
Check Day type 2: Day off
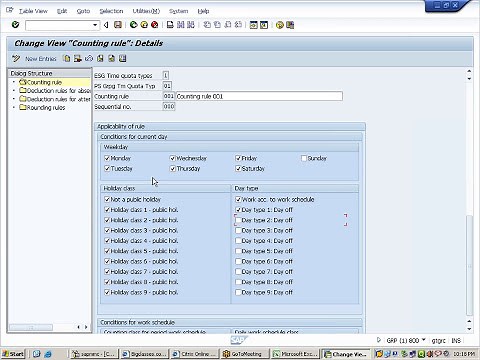coord(238,220)
